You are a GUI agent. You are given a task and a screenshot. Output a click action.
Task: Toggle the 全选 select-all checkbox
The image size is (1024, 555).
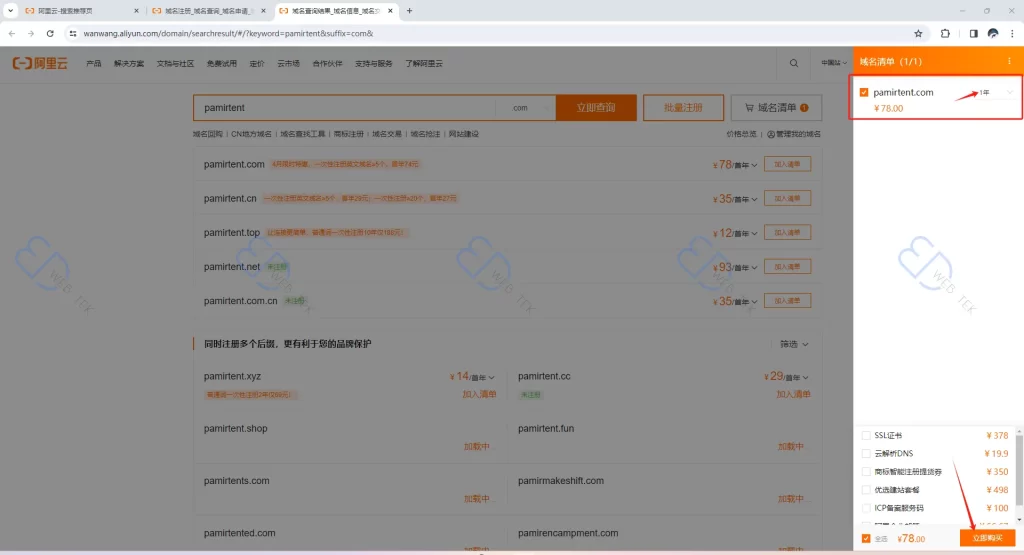click(866, 539)
